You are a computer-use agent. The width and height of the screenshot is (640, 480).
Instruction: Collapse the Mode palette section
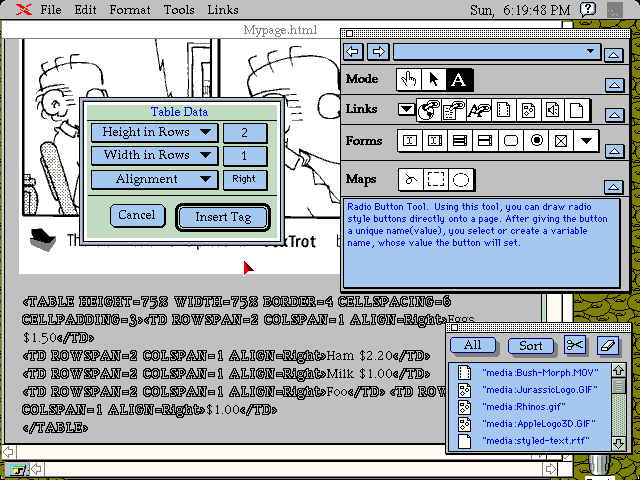click(x=615, y=84)
